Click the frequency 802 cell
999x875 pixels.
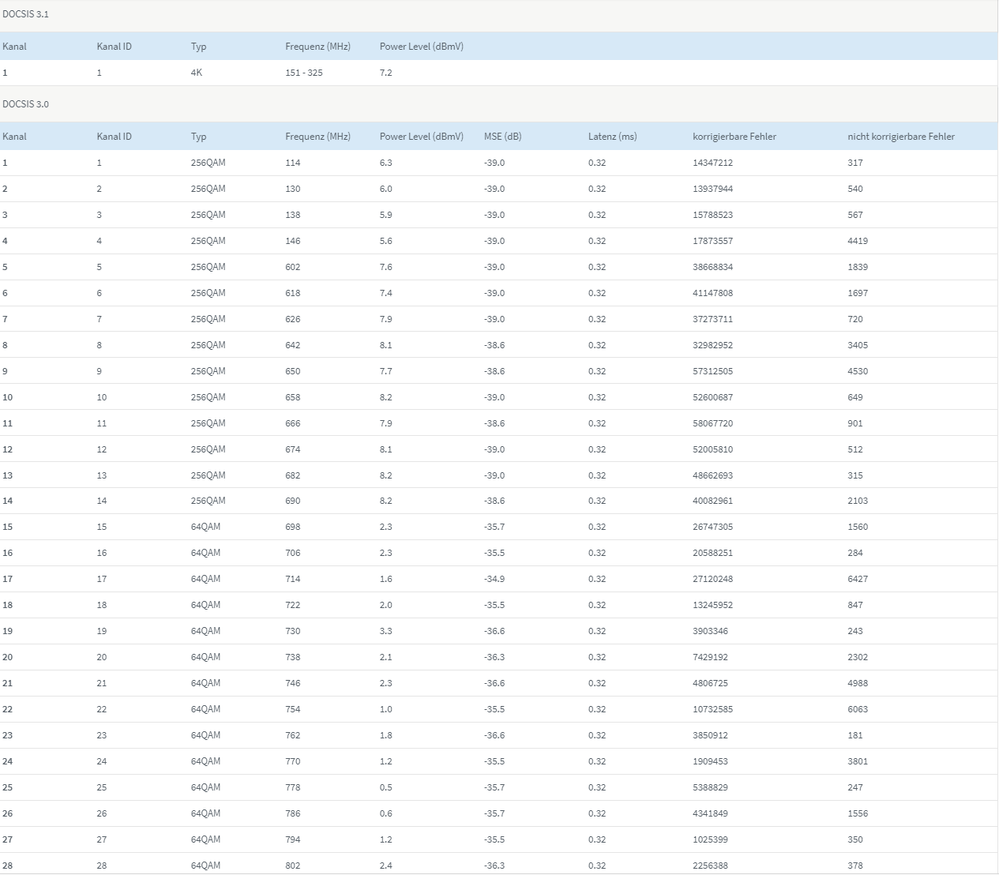(x=292, y=865)
